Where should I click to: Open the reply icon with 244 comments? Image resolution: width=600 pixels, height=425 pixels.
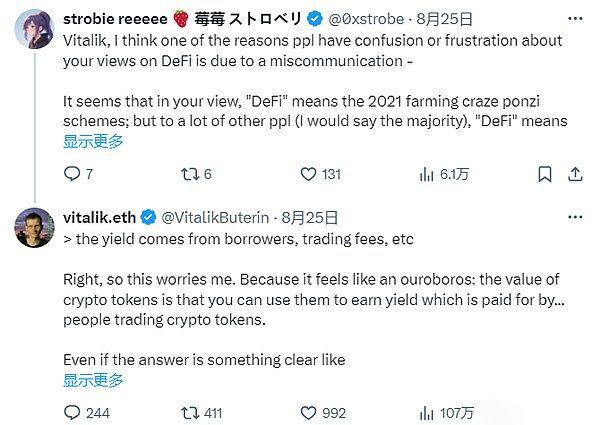click(x=72, y=413)
